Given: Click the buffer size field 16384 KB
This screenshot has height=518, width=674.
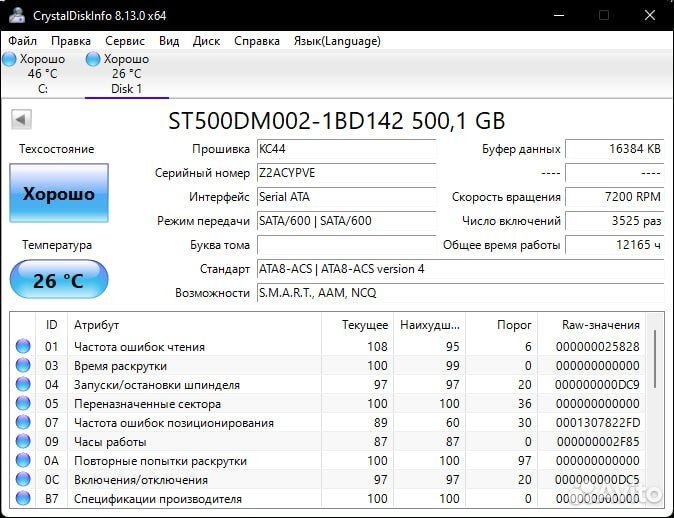Looking at the screenshot, I should point(615,149).
